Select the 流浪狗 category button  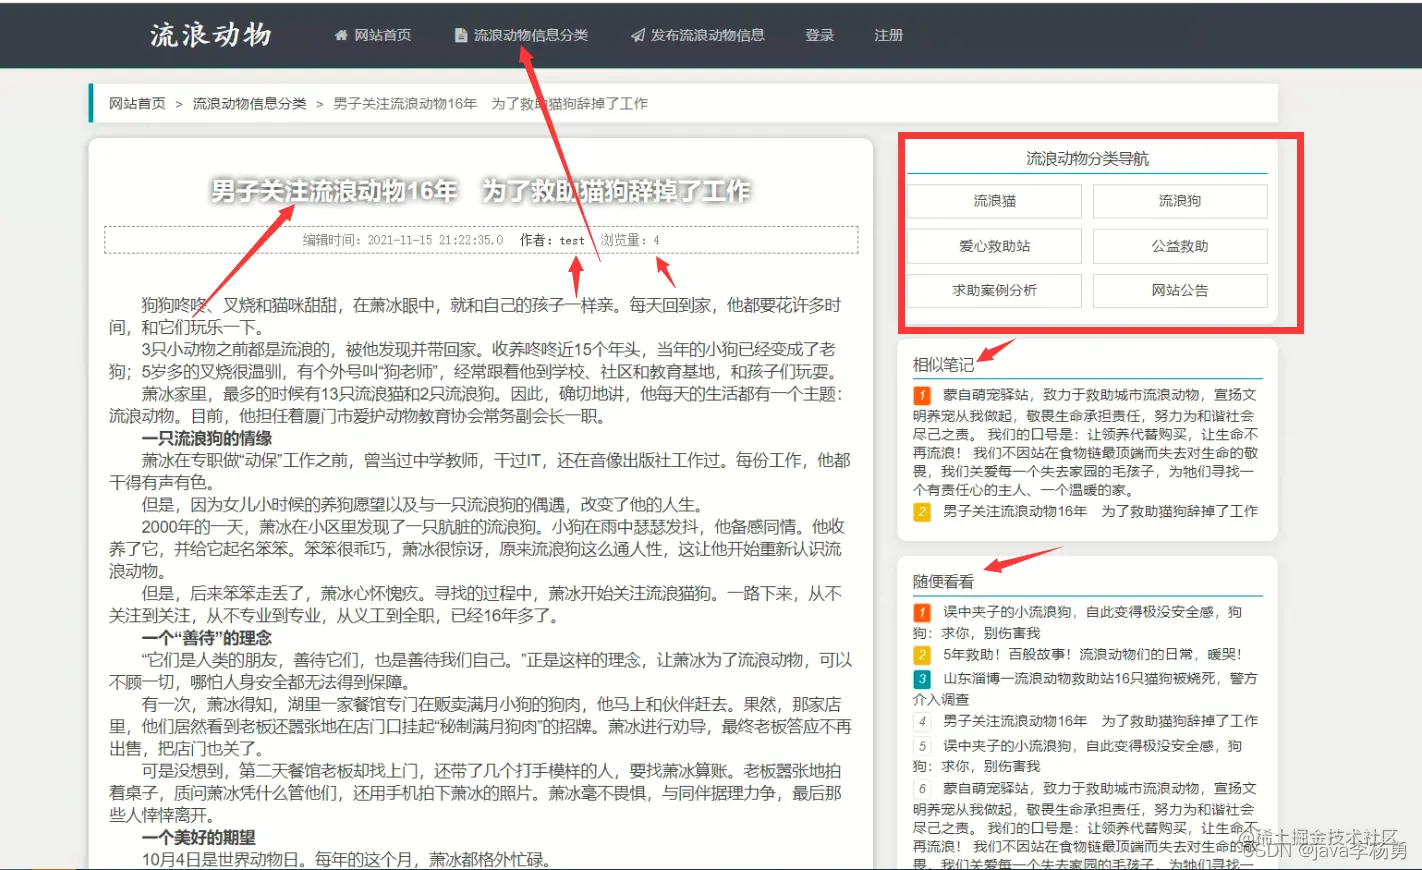tap(1180, 201)
